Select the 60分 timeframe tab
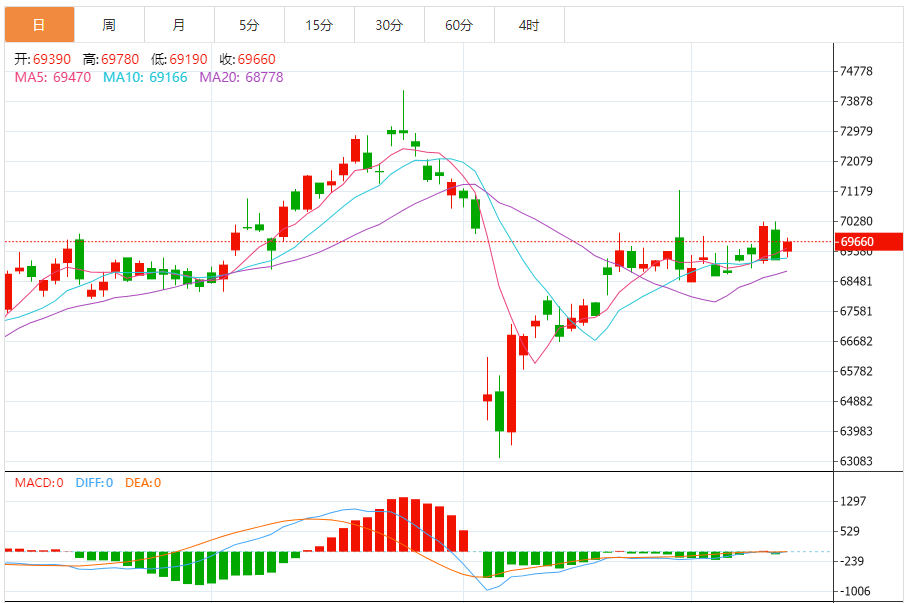 pos(460,25)
